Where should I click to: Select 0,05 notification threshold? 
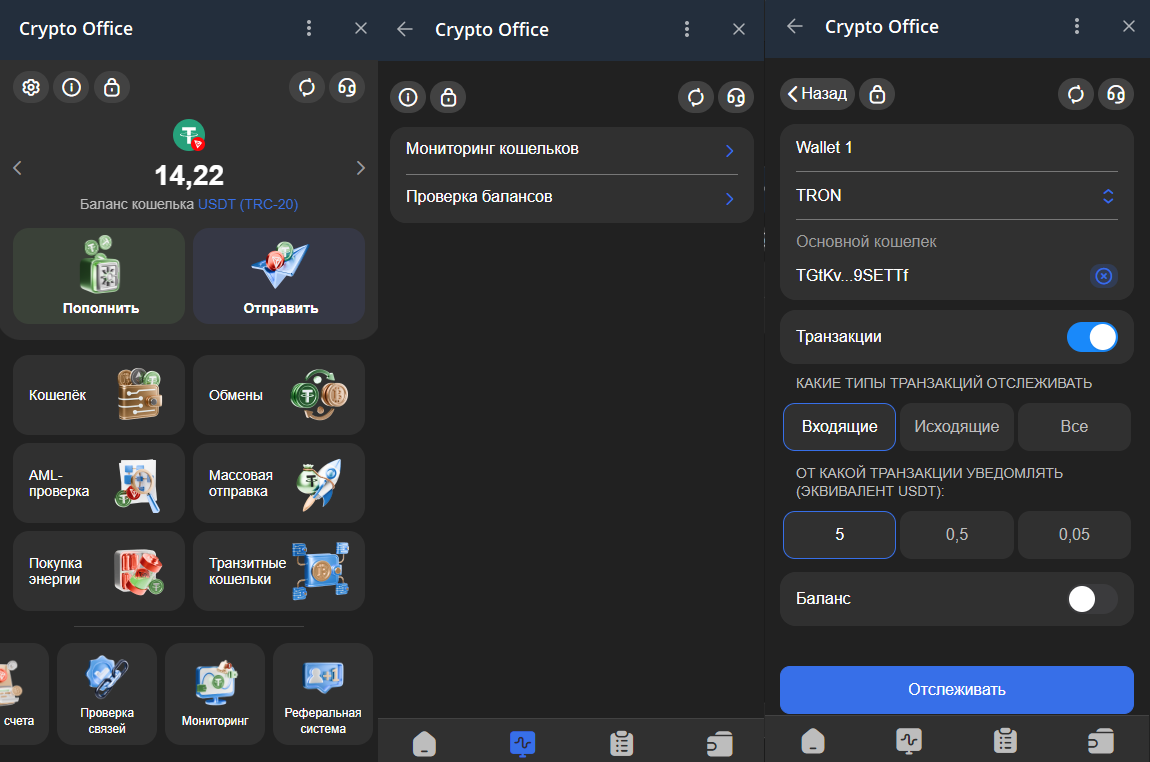(1074, 535)
